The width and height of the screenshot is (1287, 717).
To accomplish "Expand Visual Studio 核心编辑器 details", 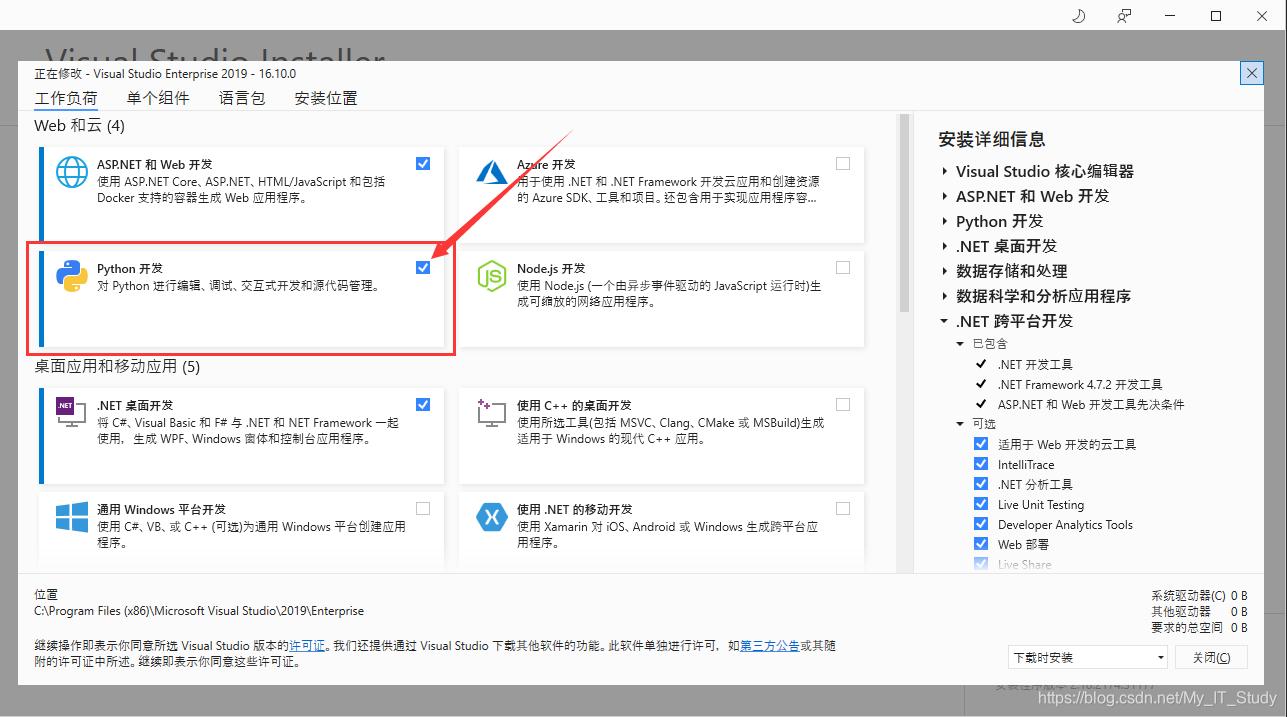I will 945,171.
